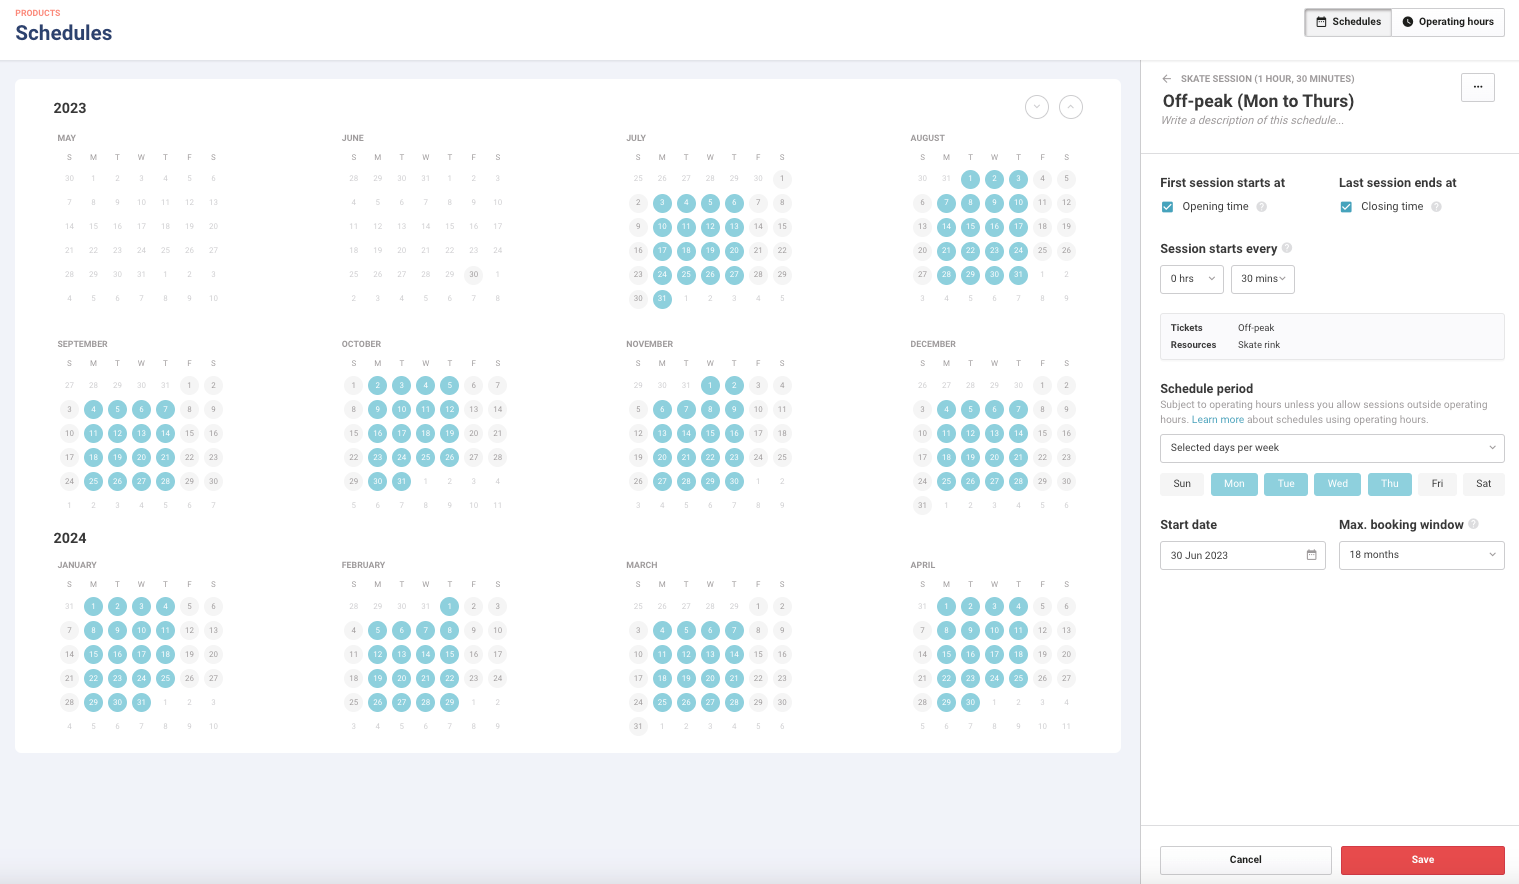Open the 18 months booking window dropdown
The width and height of the screenshot is (1519, 884).
(1422, 555)
